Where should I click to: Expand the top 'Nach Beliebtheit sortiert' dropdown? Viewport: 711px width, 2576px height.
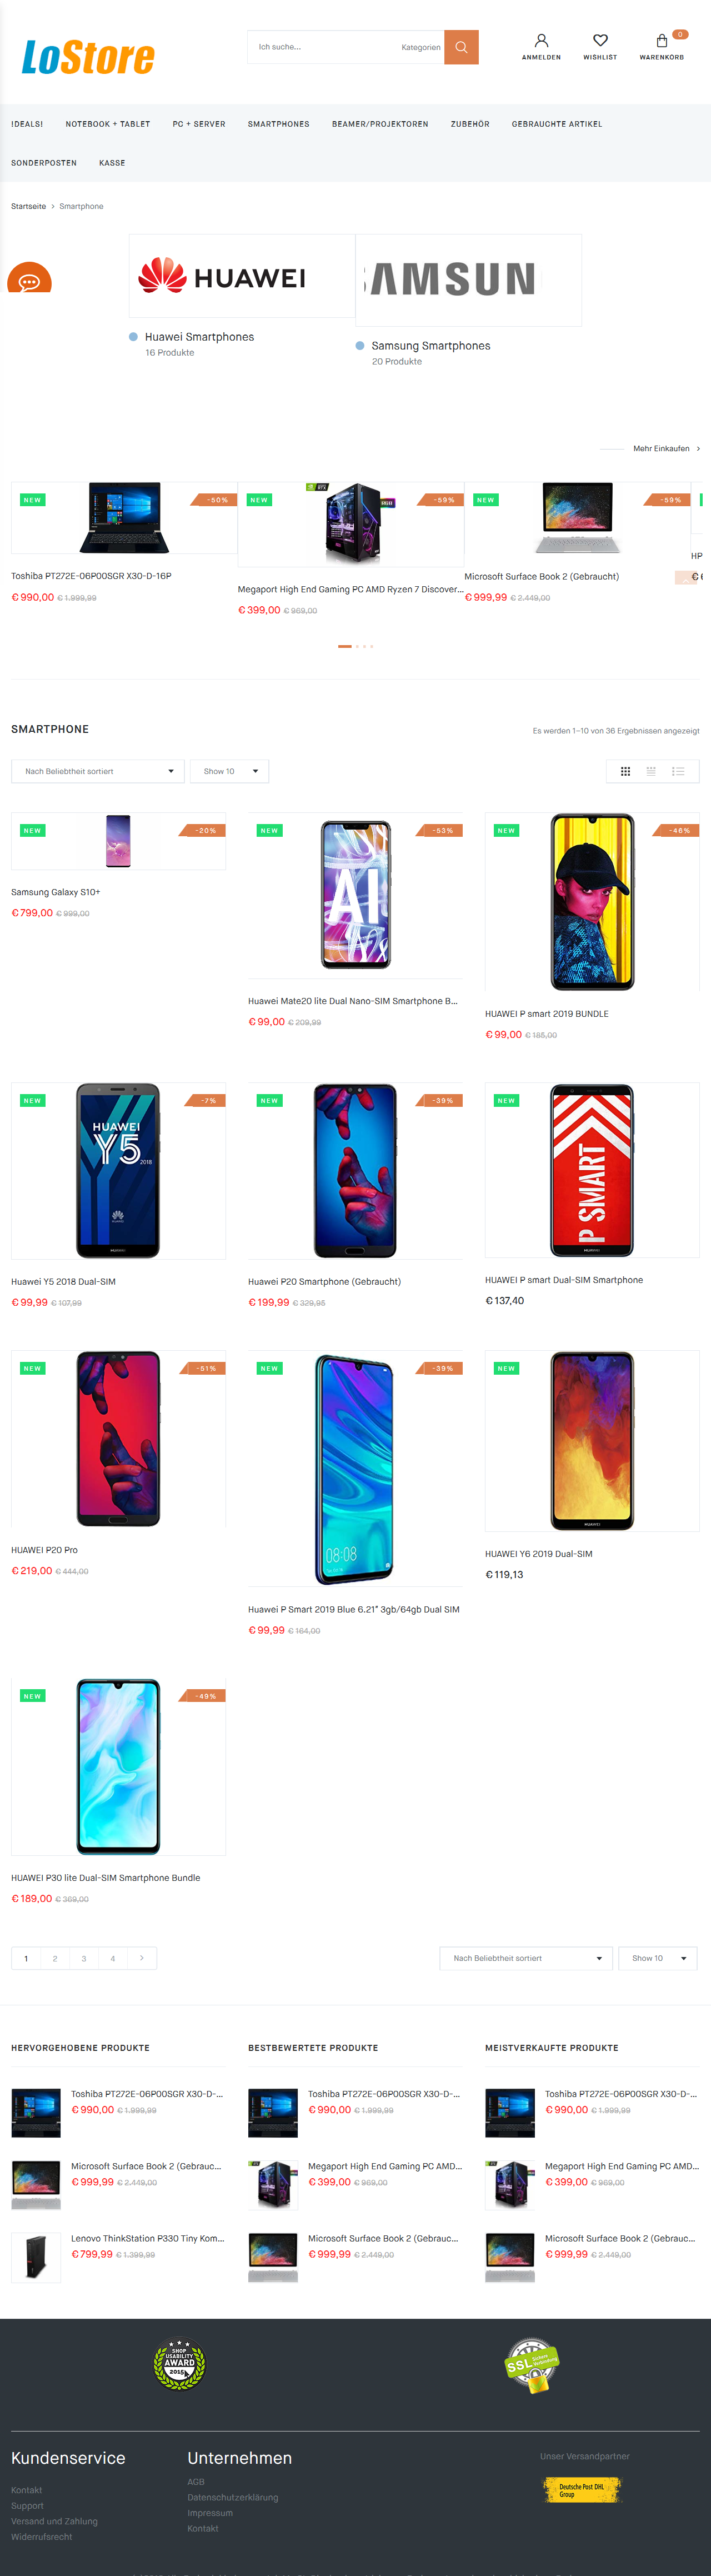coord(98,771)
